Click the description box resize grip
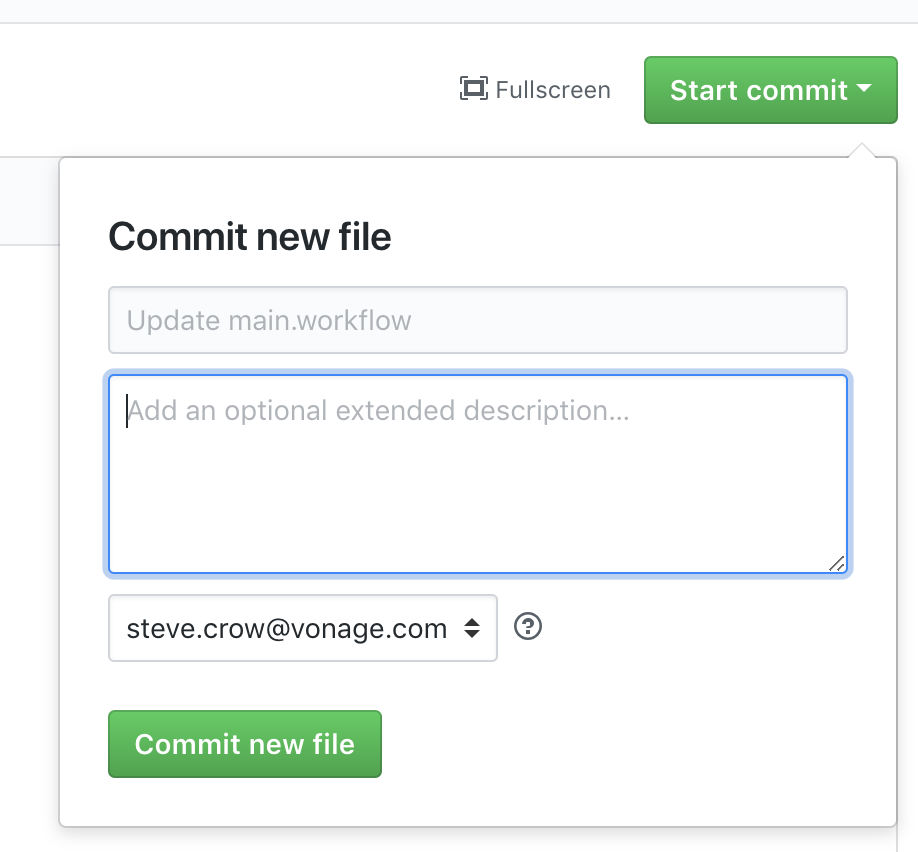This screenshot has width=918, height=852. tap(837, 563)
